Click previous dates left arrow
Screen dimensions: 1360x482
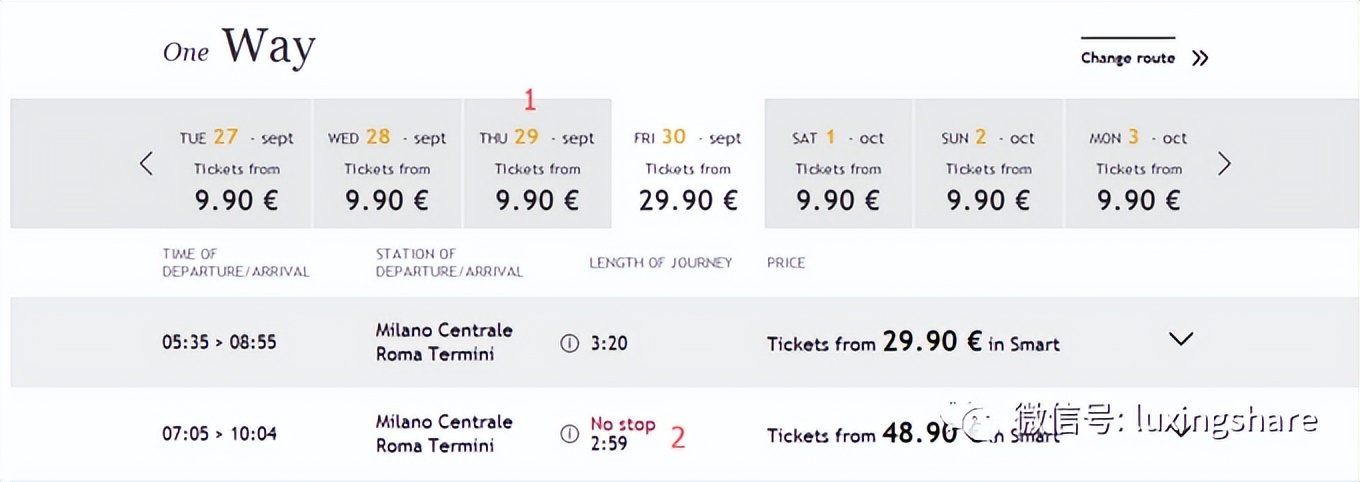(x=146, y=164)
